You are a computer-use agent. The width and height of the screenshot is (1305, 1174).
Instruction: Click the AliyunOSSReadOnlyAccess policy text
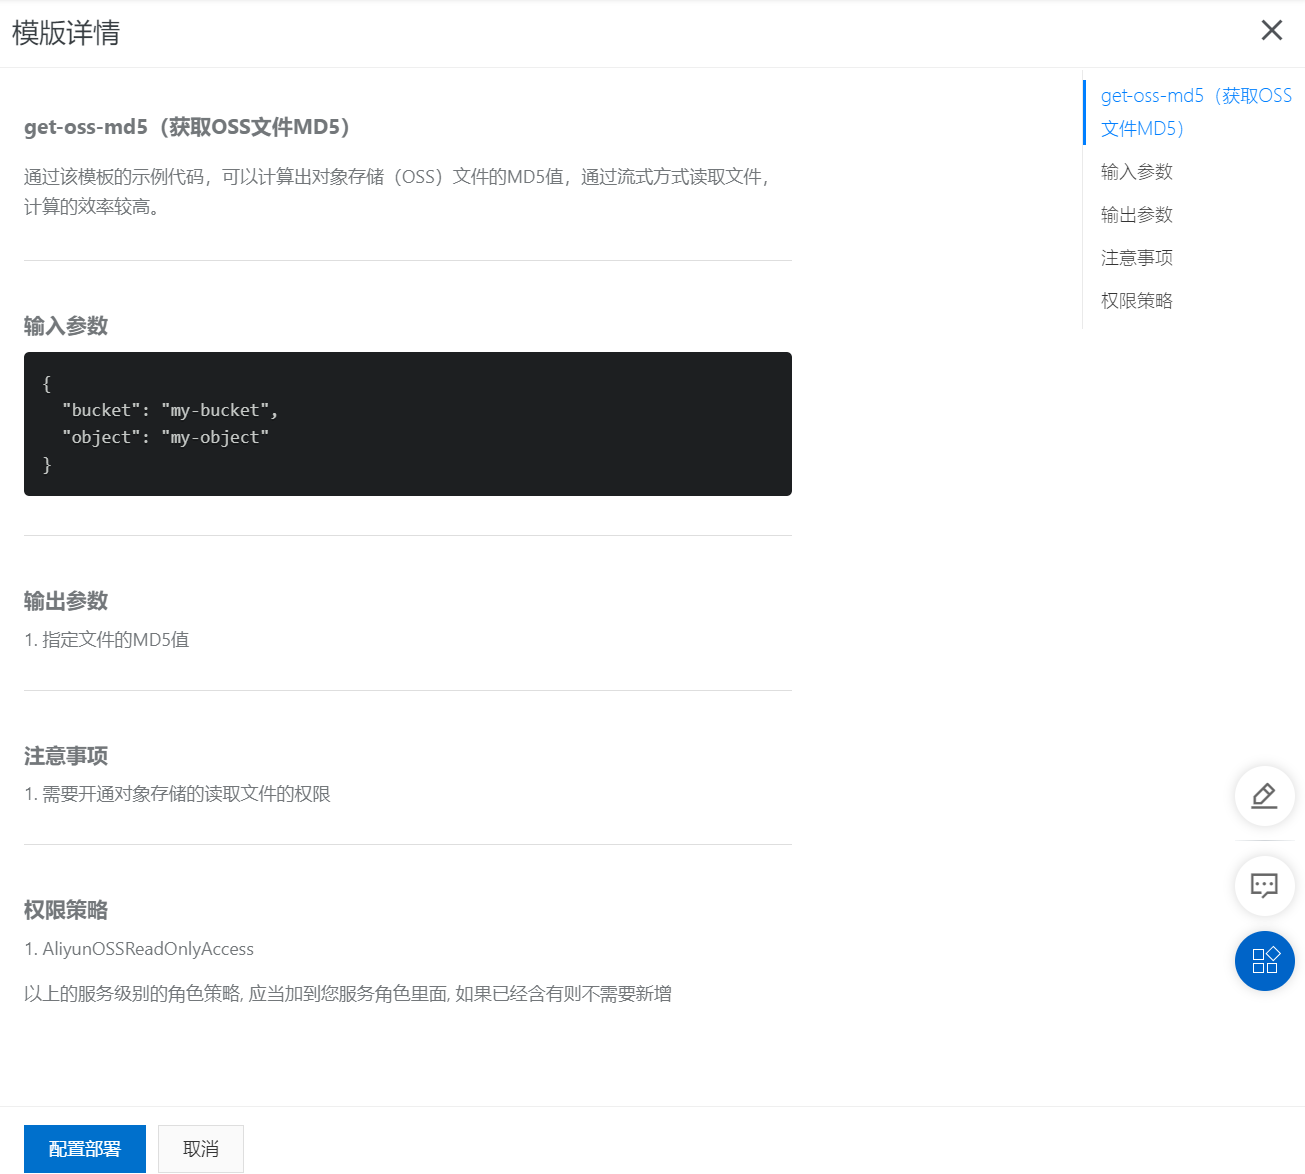point(148,949)
